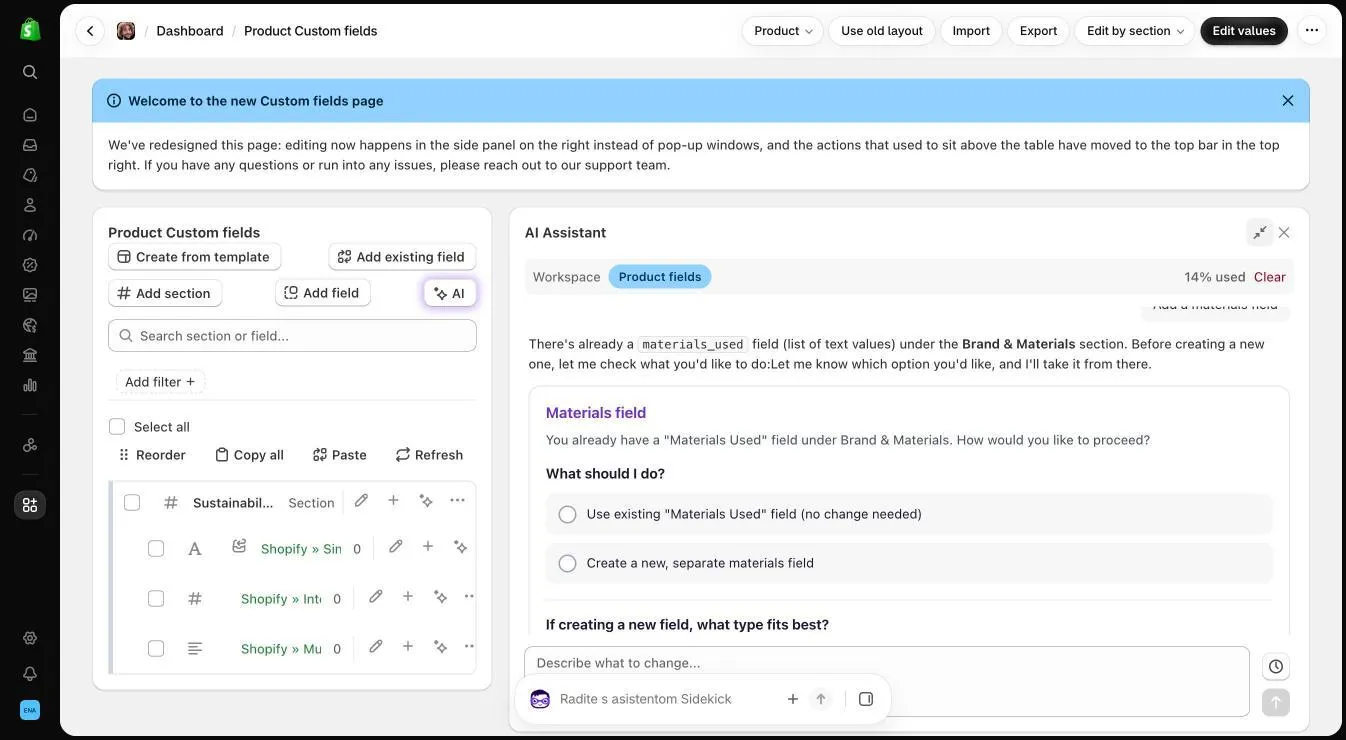Open the AI button in Product Custom fields
The image size is (1346, 740).
(x=450, y=293)
